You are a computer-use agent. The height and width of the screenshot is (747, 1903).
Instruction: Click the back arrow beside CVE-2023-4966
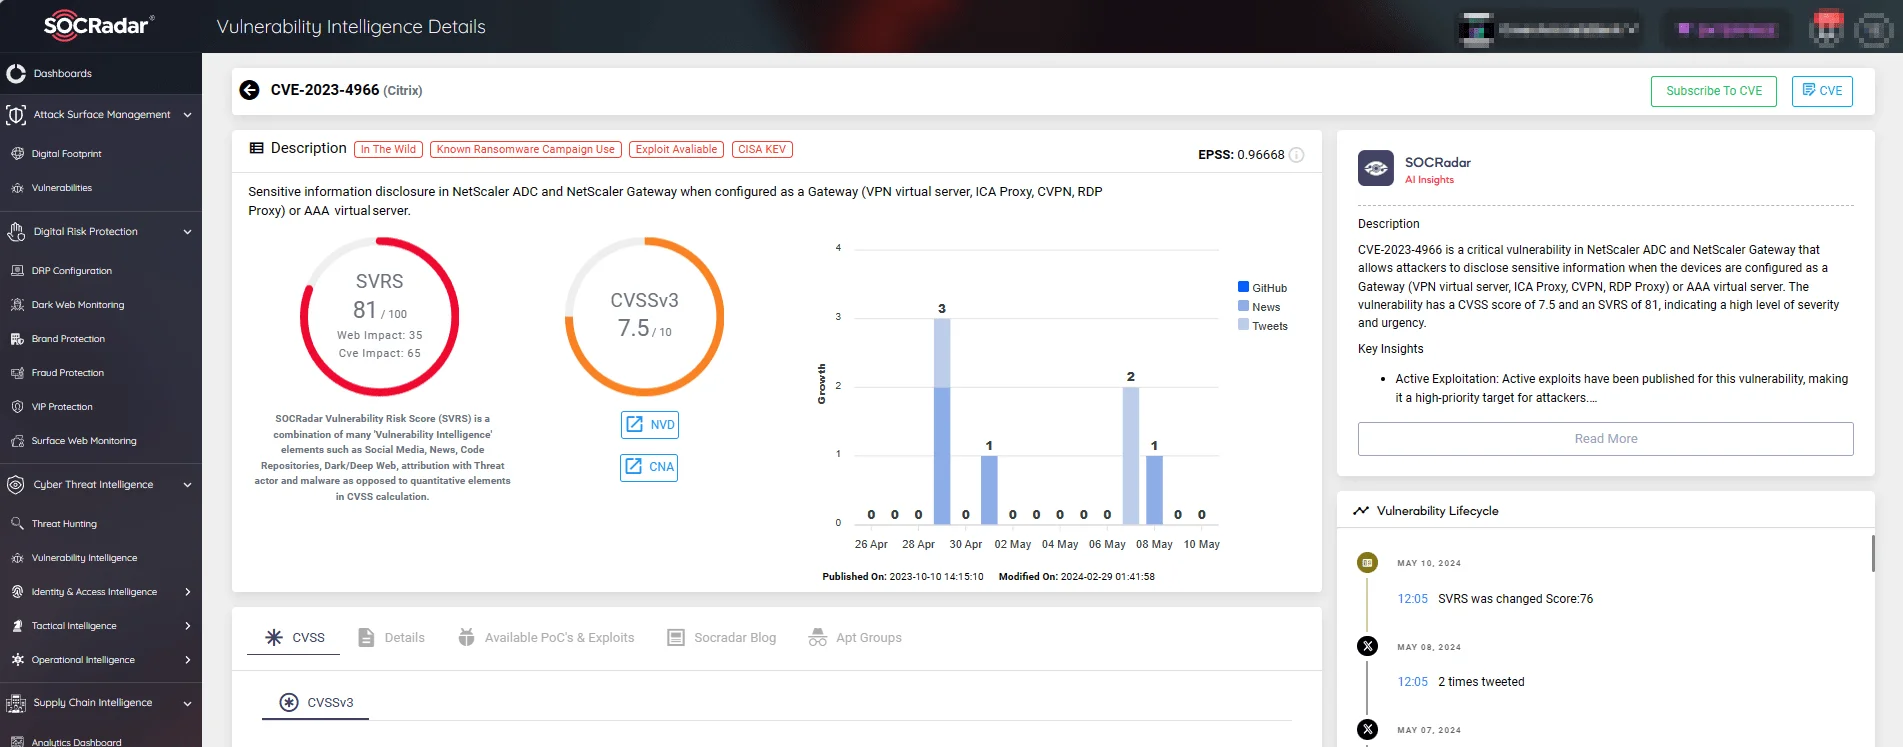pyautogui.click(x=249, y=90)
